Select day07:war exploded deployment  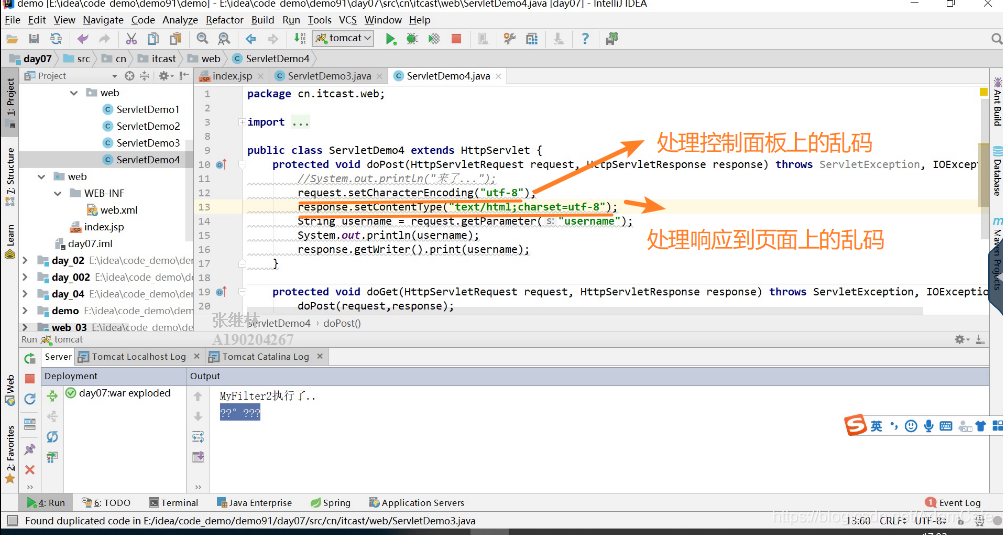118,393
